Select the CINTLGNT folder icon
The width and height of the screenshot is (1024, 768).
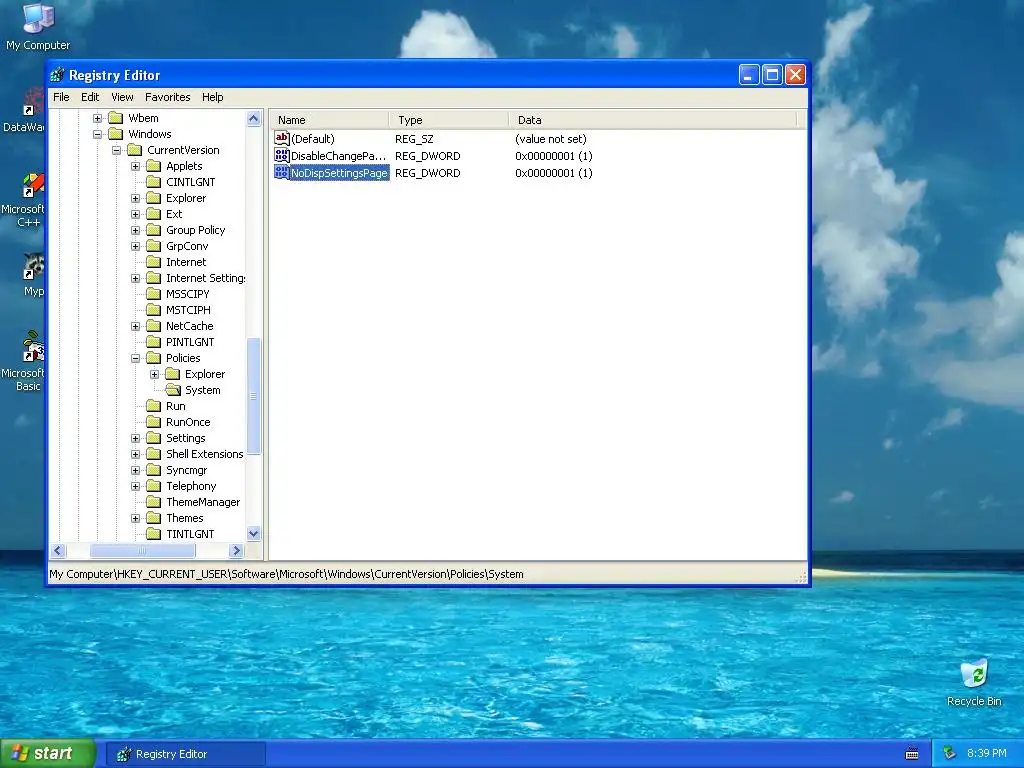click(x=153, y=182)
